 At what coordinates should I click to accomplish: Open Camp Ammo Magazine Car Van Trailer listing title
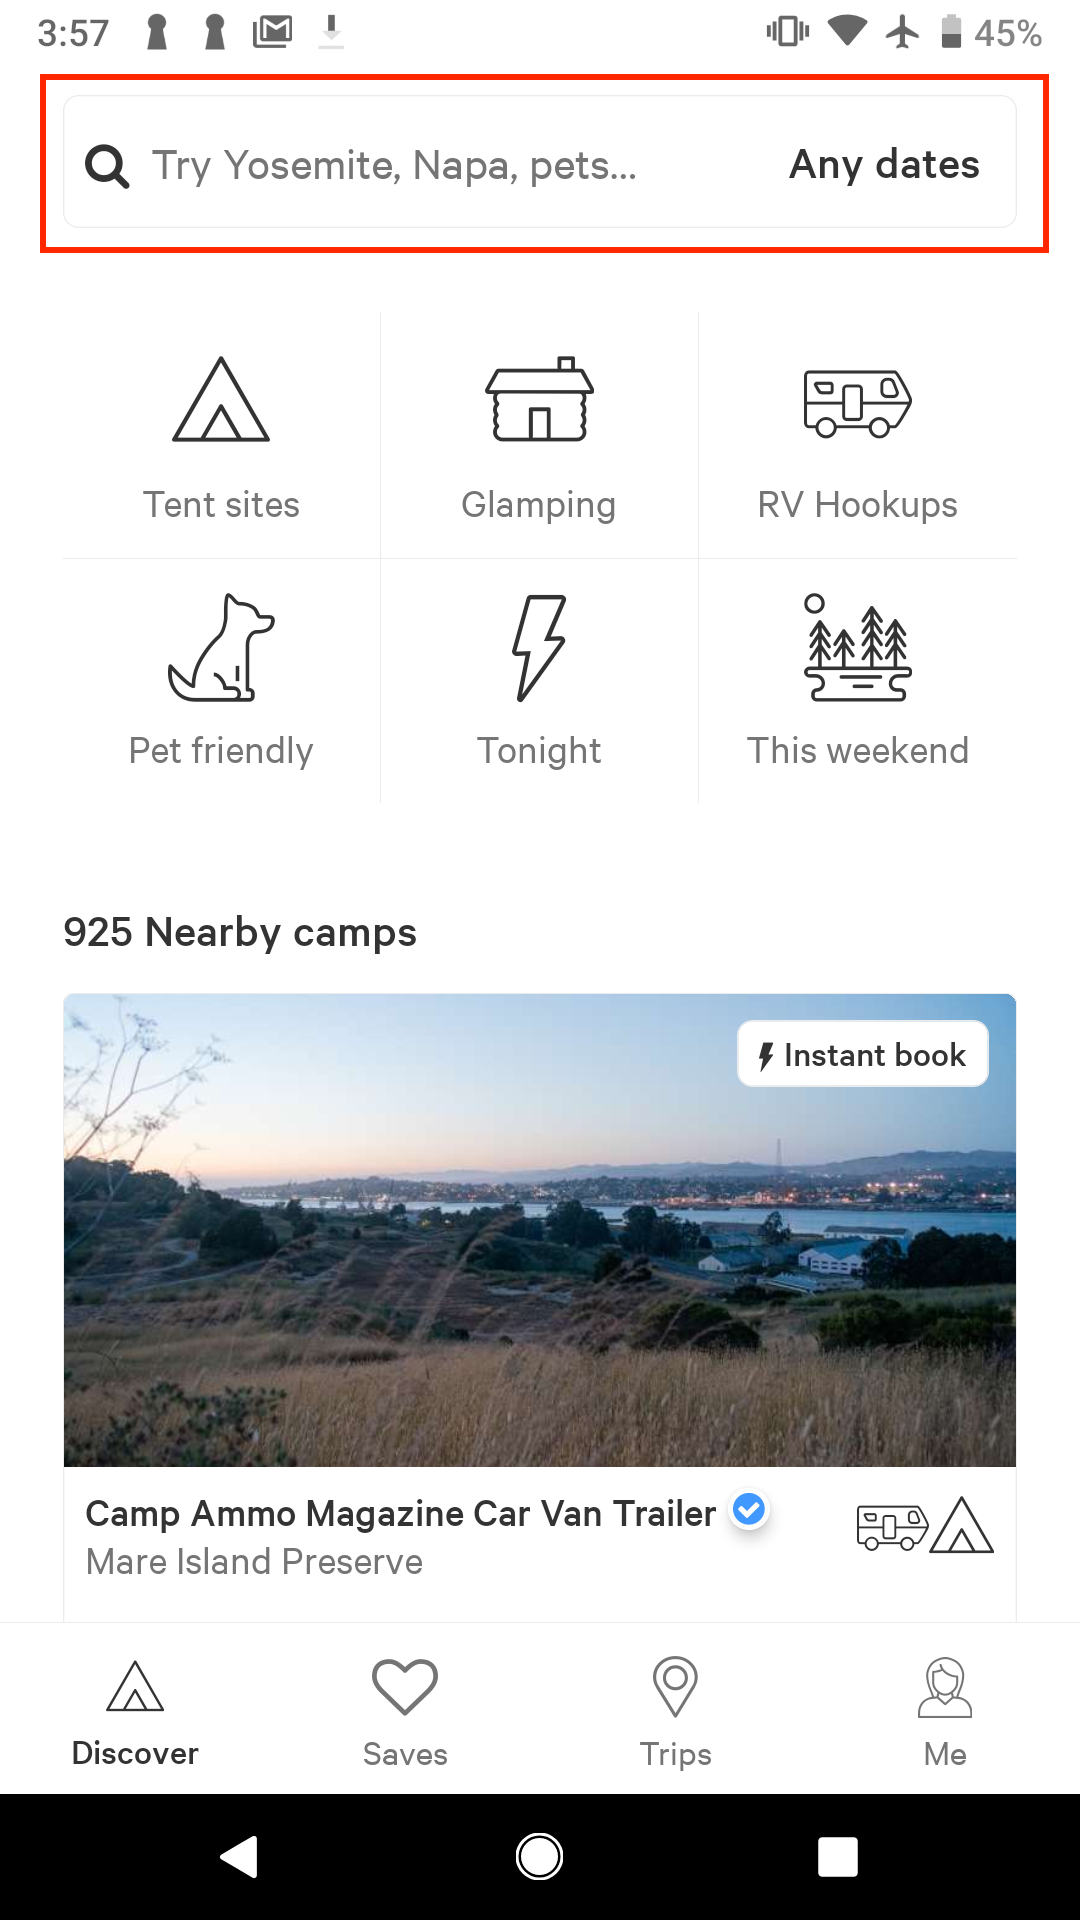coord(401,1513)
